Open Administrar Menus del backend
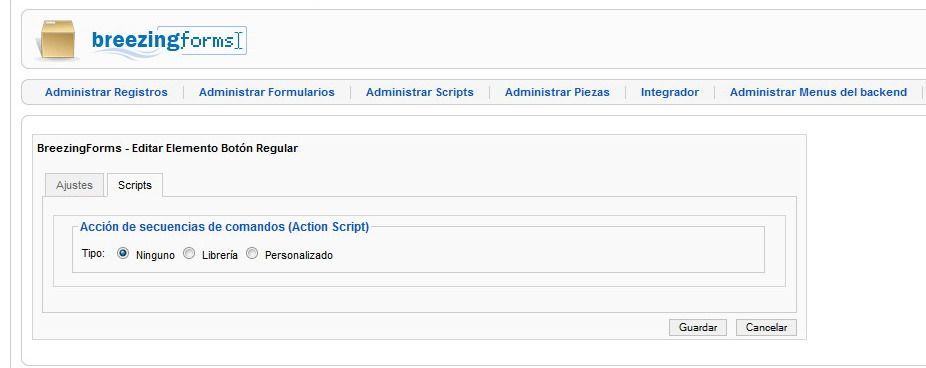The height and width of the screenshot is (368, 926). click(x=819, y=92)
